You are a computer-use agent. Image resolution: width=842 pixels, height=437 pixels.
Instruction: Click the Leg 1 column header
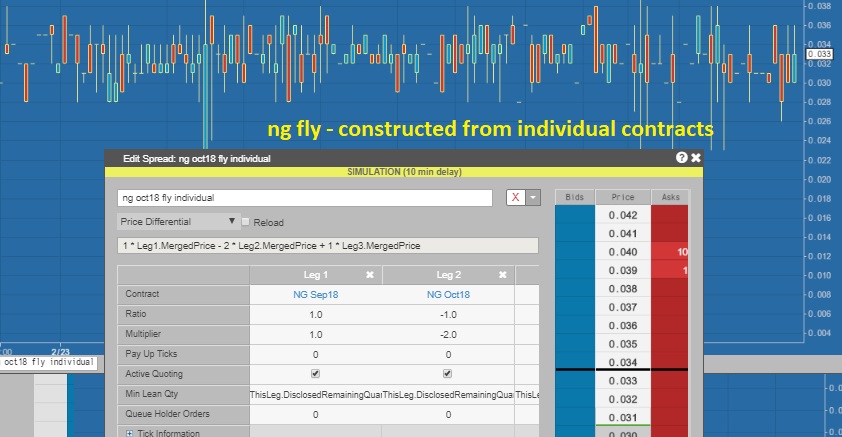click(315, 275)
